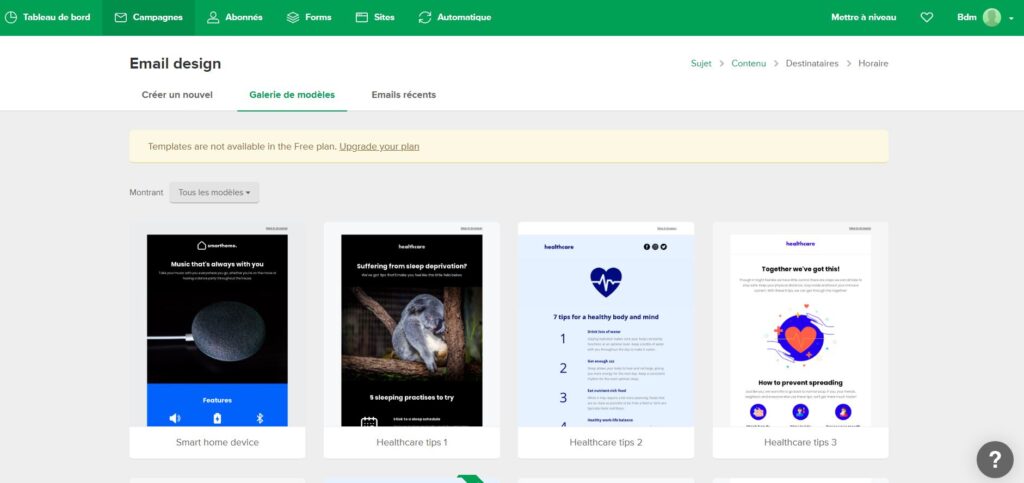Click Mettre à niveau button
Viewport: 1024px width, 483px height.
(863, 17)
